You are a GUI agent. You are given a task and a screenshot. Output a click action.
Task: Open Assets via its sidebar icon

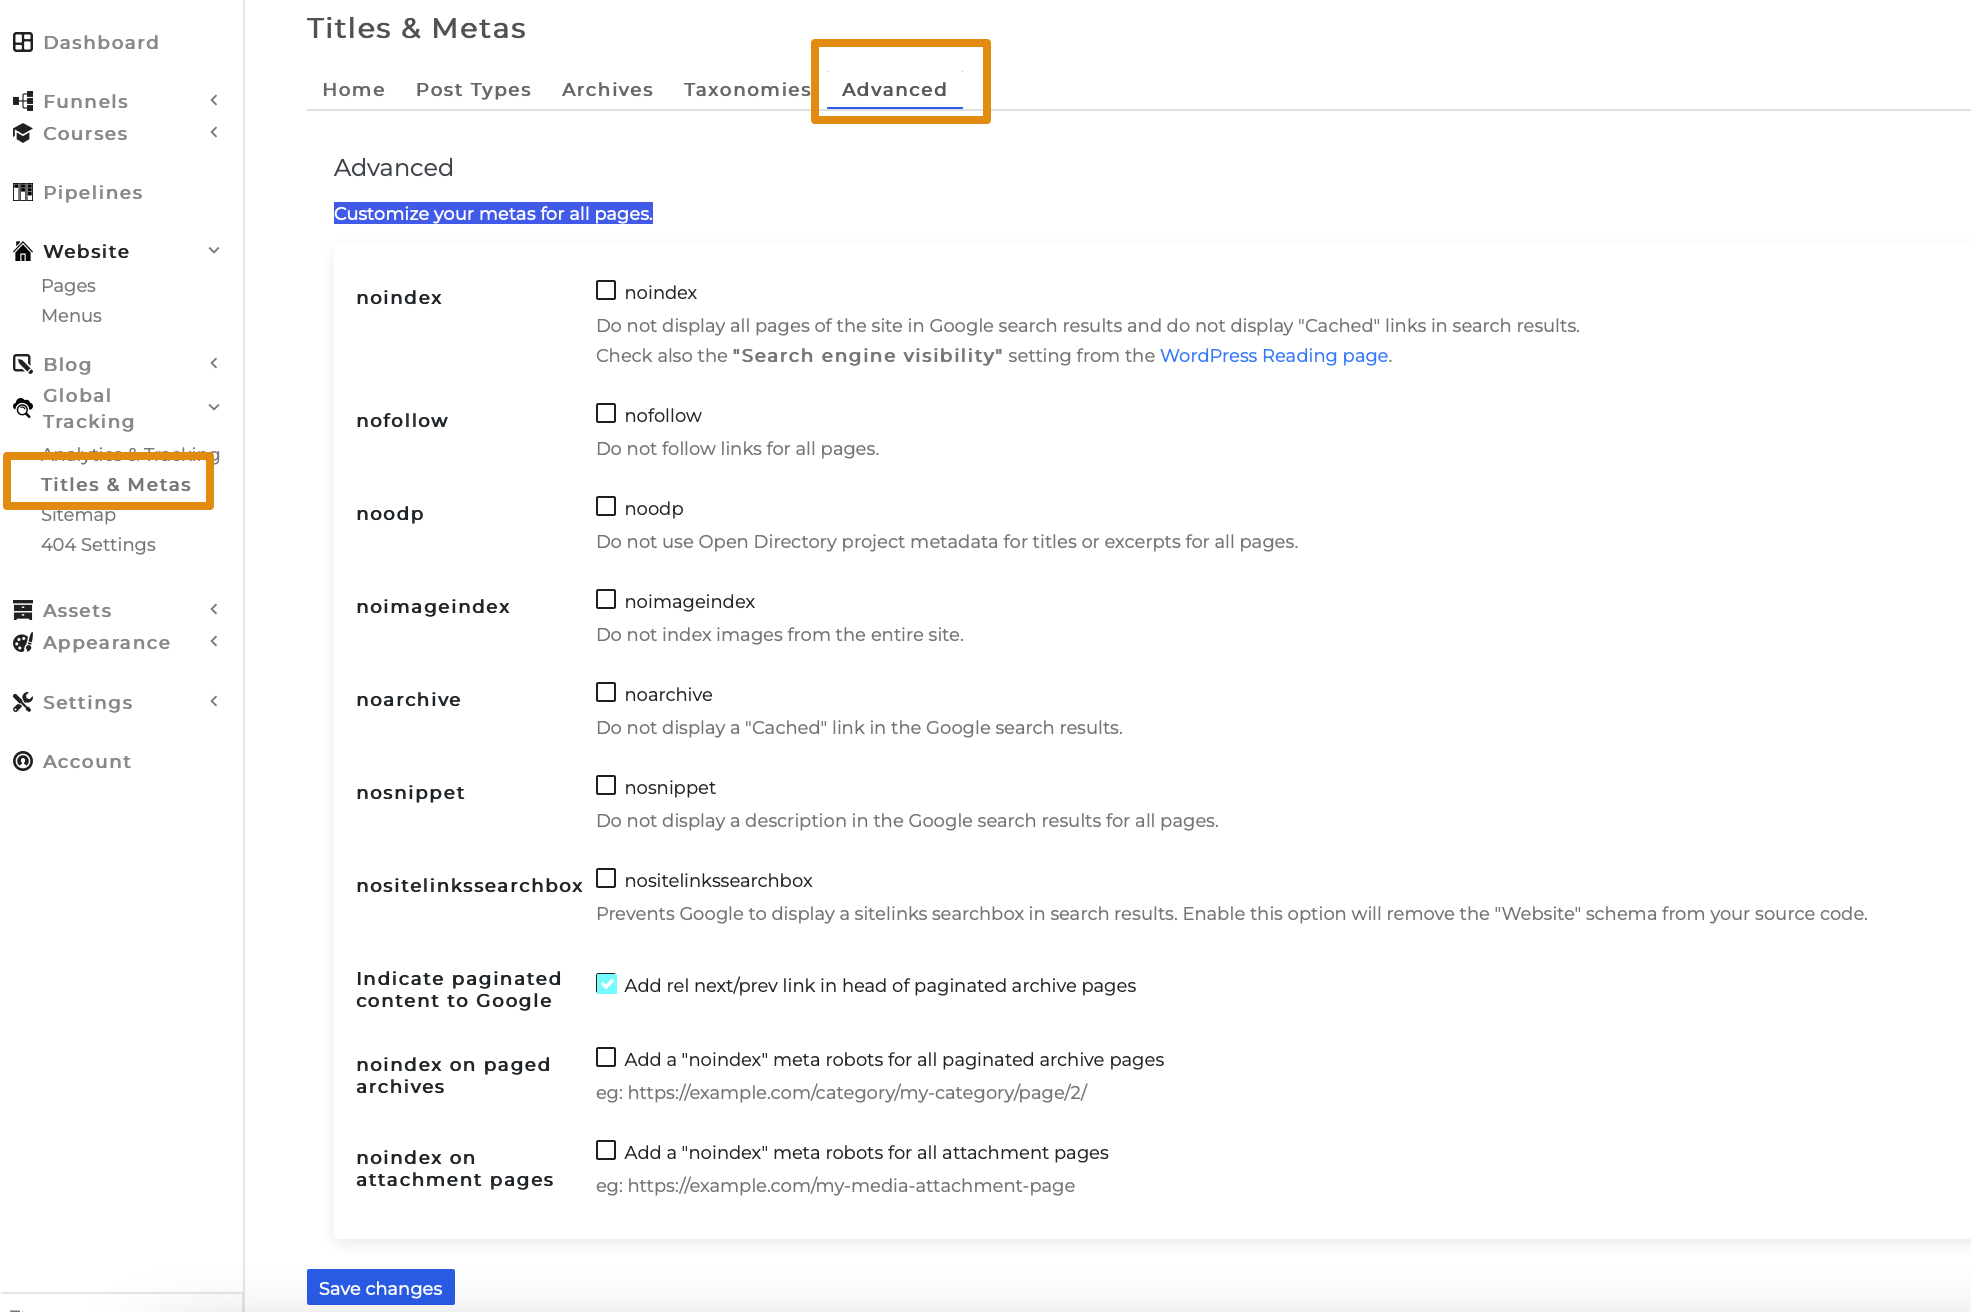pyautogui.click(x=22, y=609)
